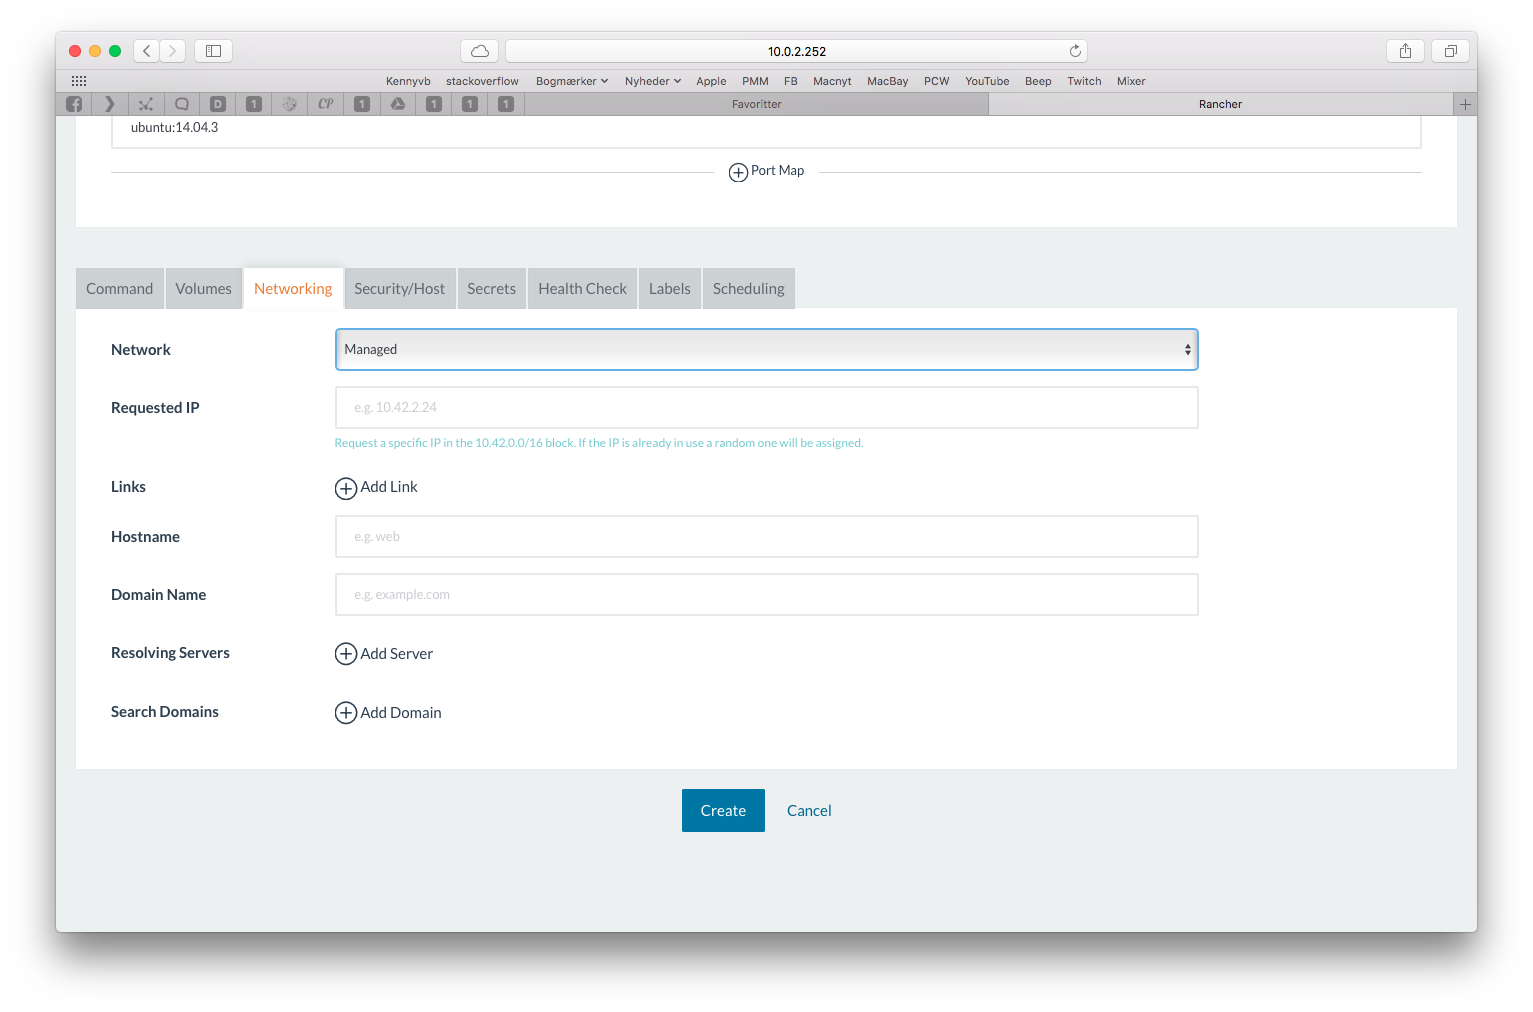Click the plus icon next to Add Domain
This screenshot has height=1012, width=1533.
(x=346, y=713)
